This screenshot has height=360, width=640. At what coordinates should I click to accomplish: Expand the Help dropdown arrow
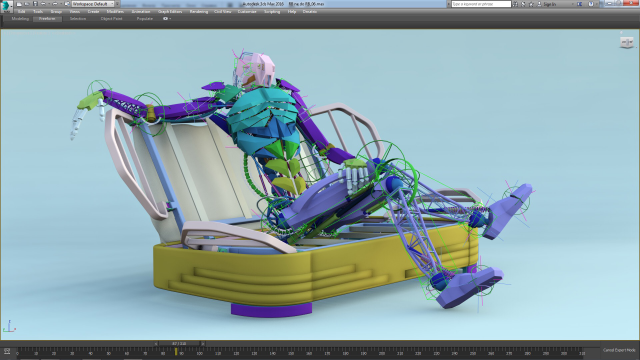(x=596, y=4)
